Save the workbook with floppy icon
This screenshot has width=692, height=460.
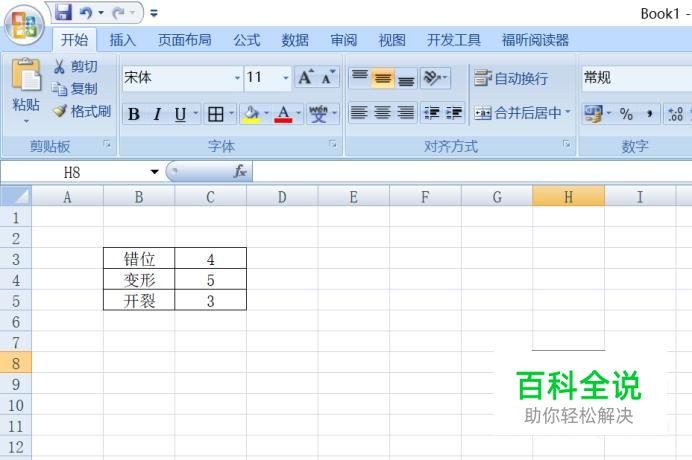tap(64, 12)
